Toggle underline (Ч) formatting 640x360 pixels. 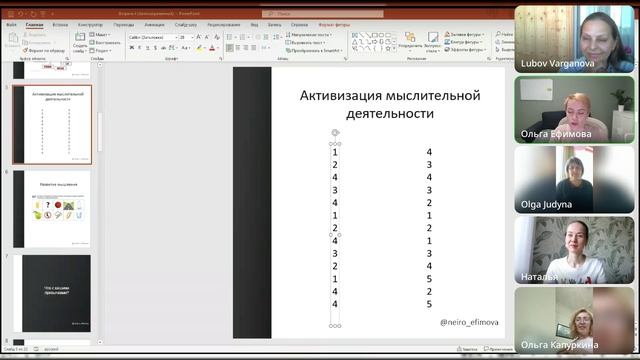click(x=147, y=48)
